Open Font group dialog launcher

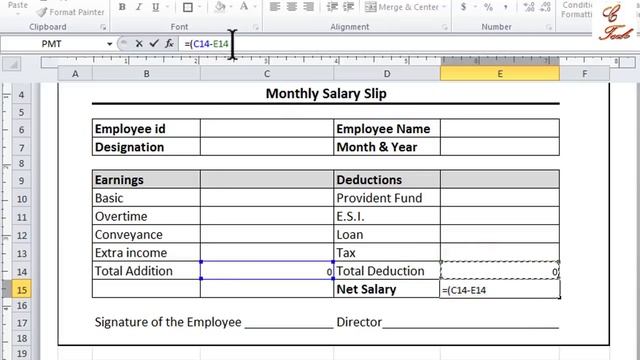tap(256, 27)
